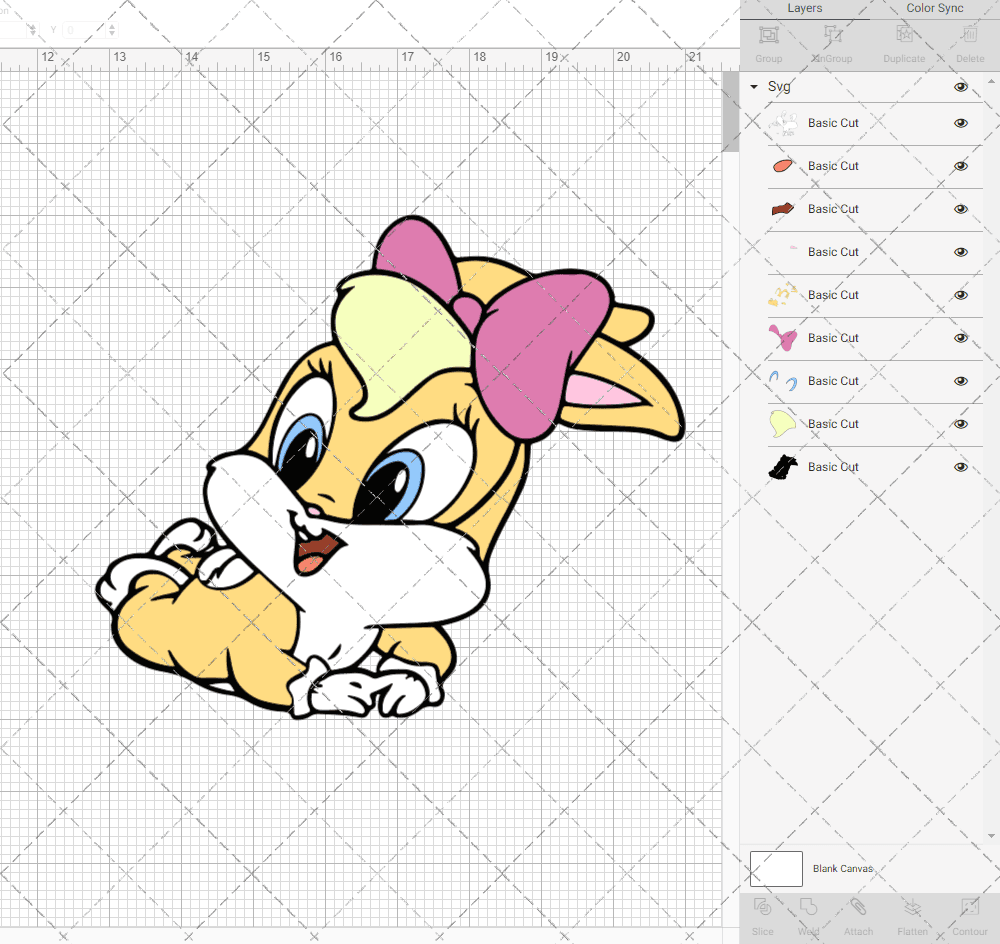Select the pink bow layer thumbnail
The width and height of the screenshot is (1000, 944).
coord(783,337)
